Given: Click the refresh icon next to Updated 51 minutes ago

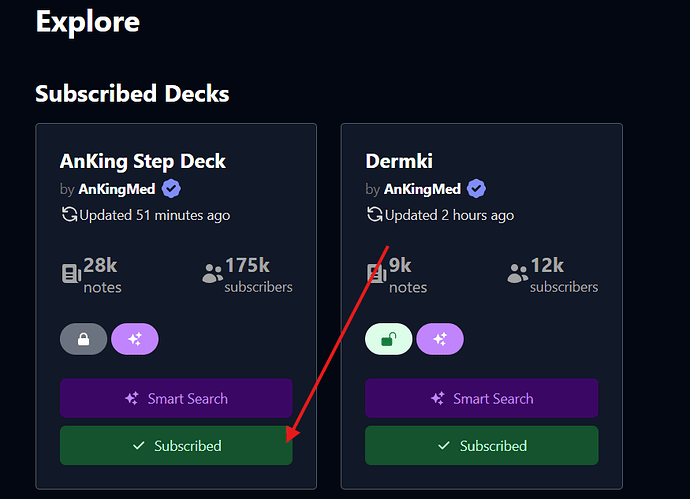Looking at the screenshot, I should [69, 215].
